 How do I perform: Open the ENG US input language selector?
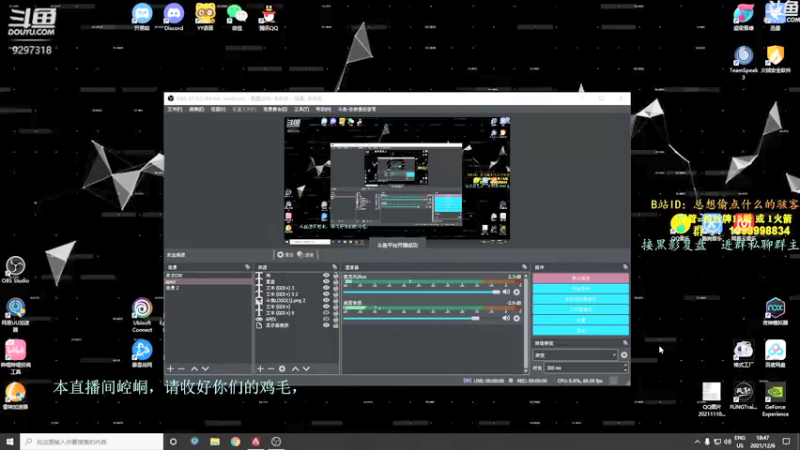(740, 441)
